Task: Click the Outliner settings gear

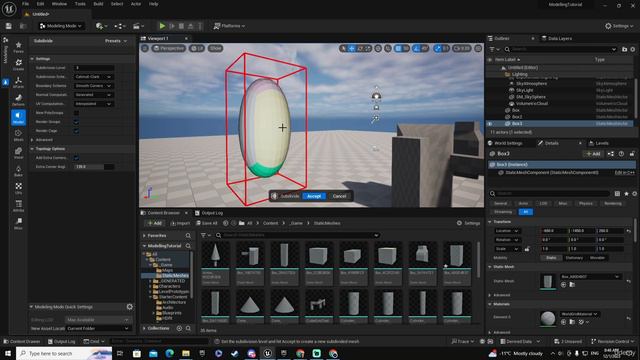Action: coord(633,49)
